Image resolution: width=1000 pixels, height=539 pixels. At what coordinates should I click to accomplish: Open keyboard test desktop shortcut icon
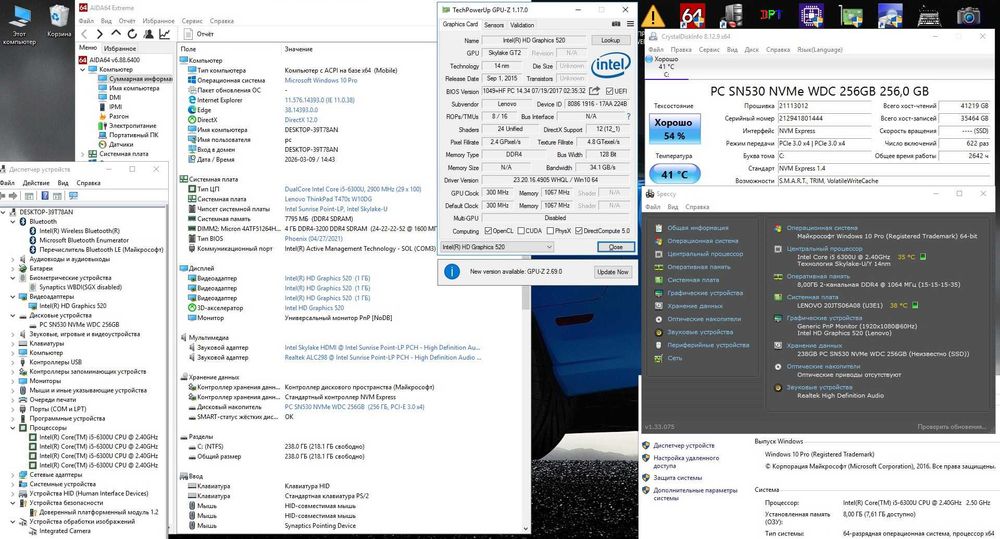(x=929, y=15)
